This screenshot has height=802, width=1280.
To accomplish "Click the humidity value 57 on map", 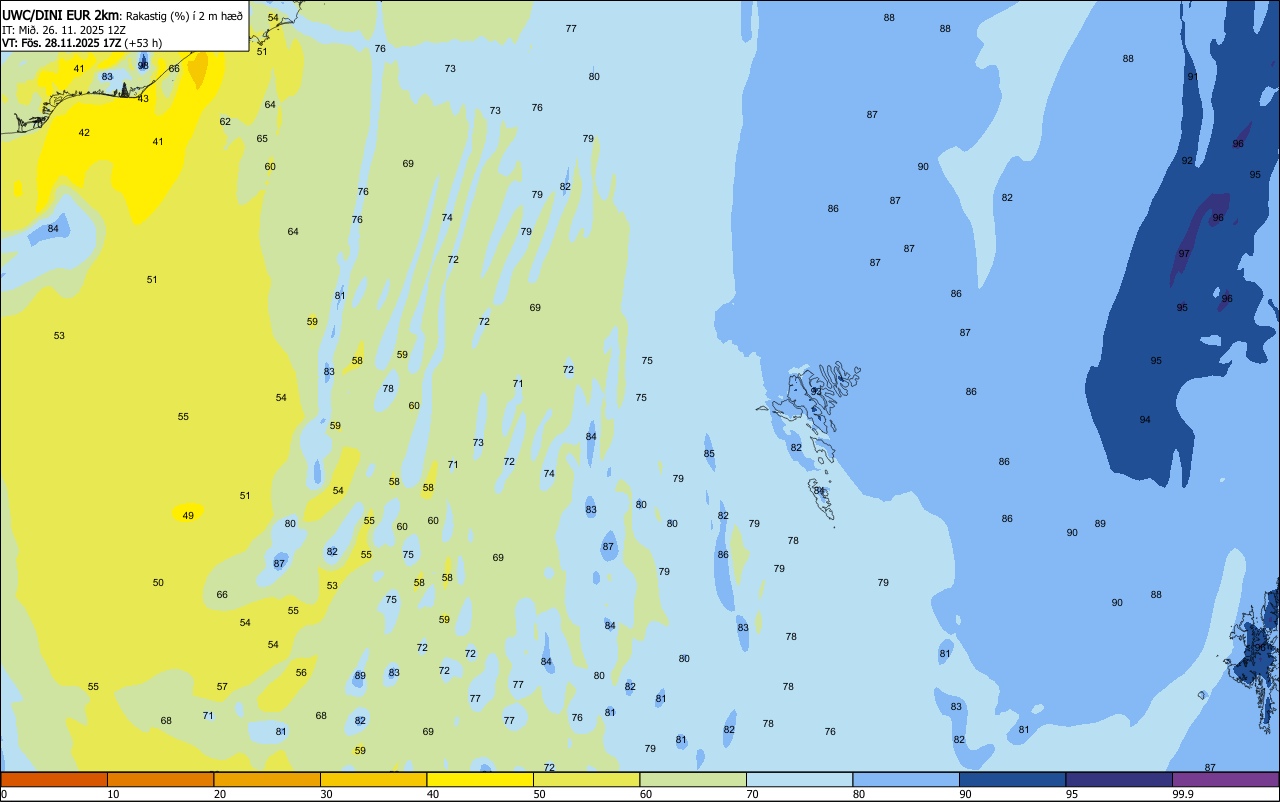I will pyautogui.click(x=222, y=687).
